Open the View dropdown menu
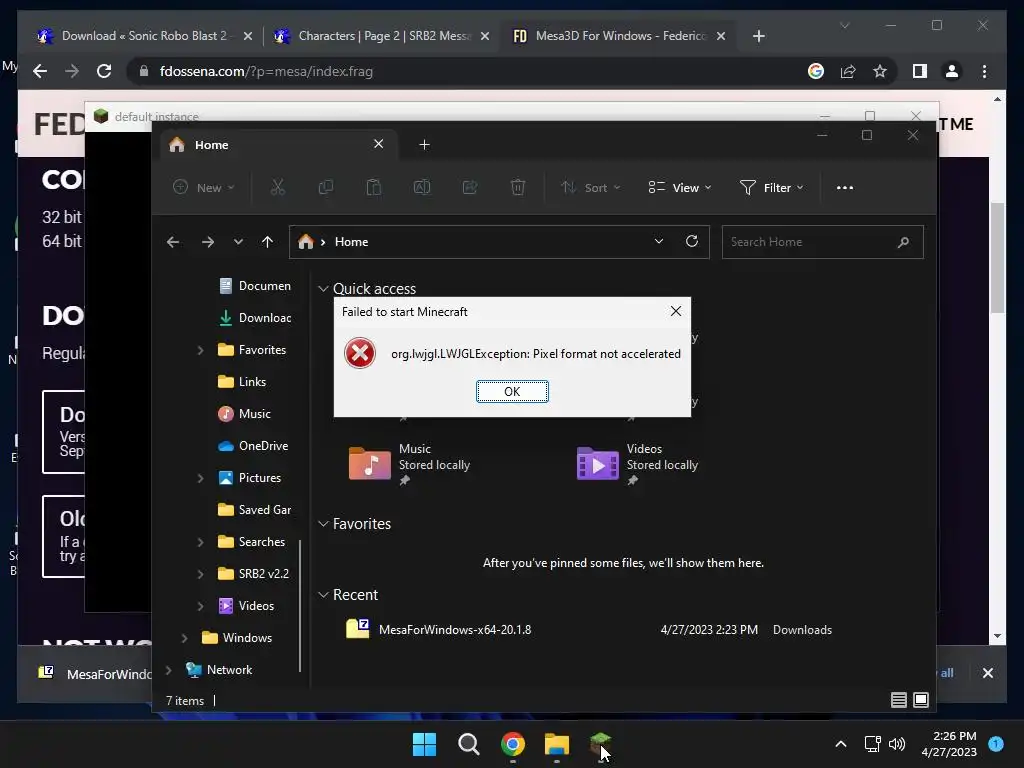This screenshot has height=768, width=1024. click(x=680, y=187)
